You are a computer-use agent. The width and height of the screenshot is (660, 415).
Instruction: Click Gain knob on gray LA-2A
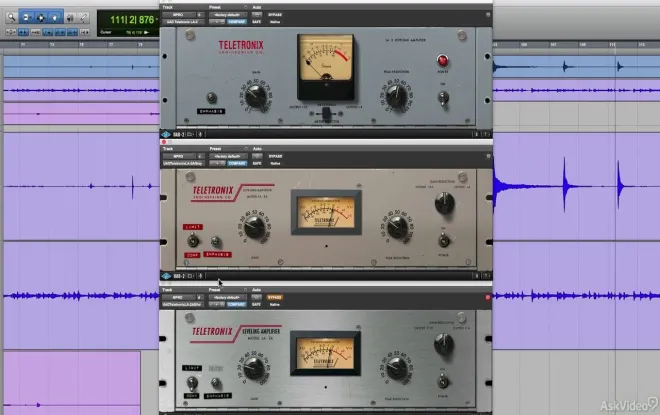point(254,227)
